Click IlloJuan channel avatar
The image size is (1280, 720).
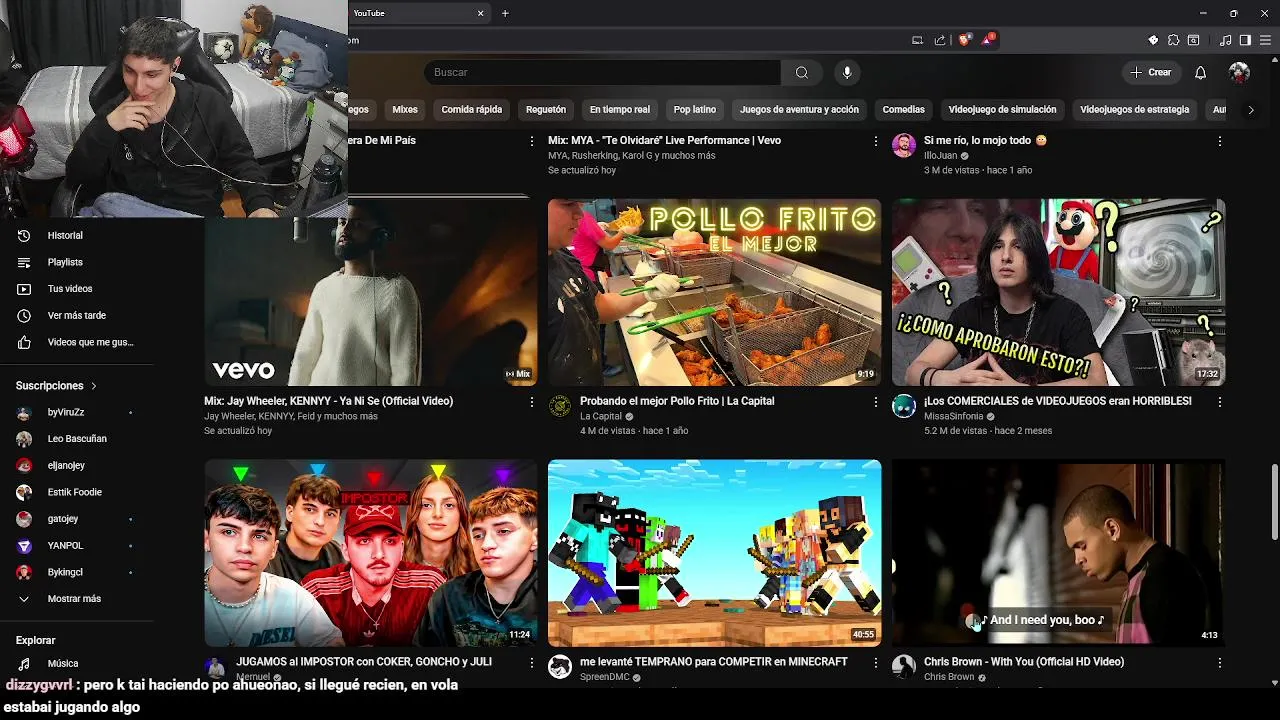coord(904,145)
